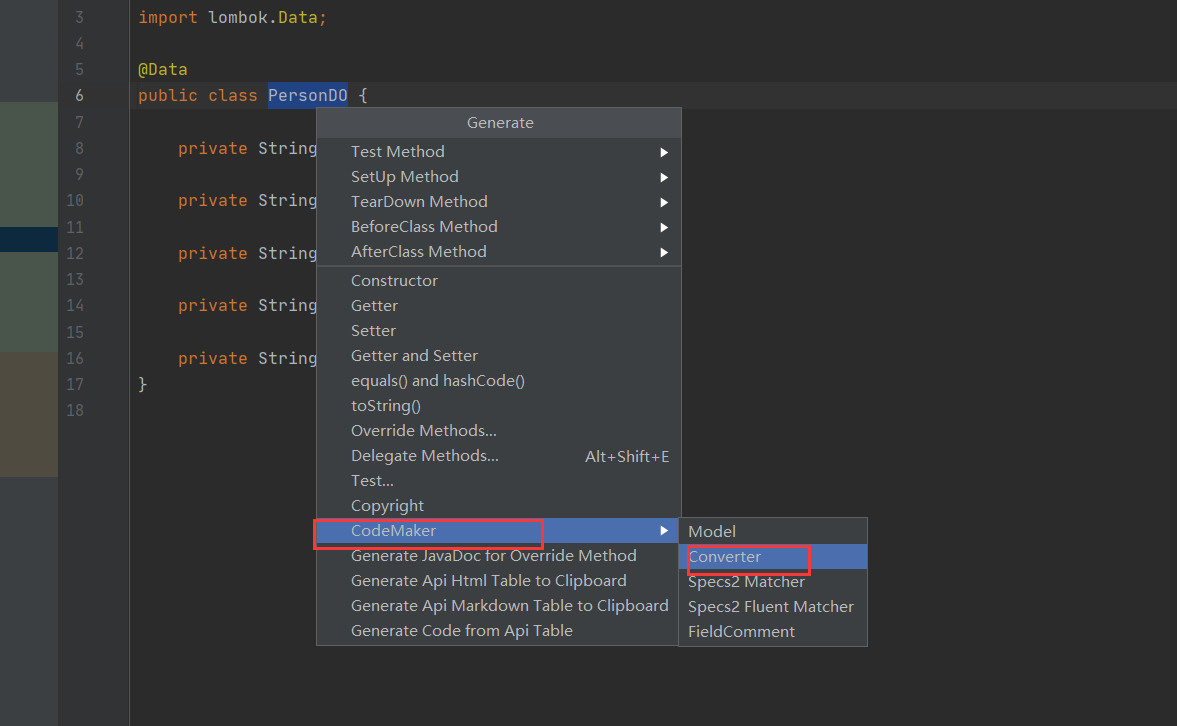Open the CodeMaker submenu

[x=400, y=530]
